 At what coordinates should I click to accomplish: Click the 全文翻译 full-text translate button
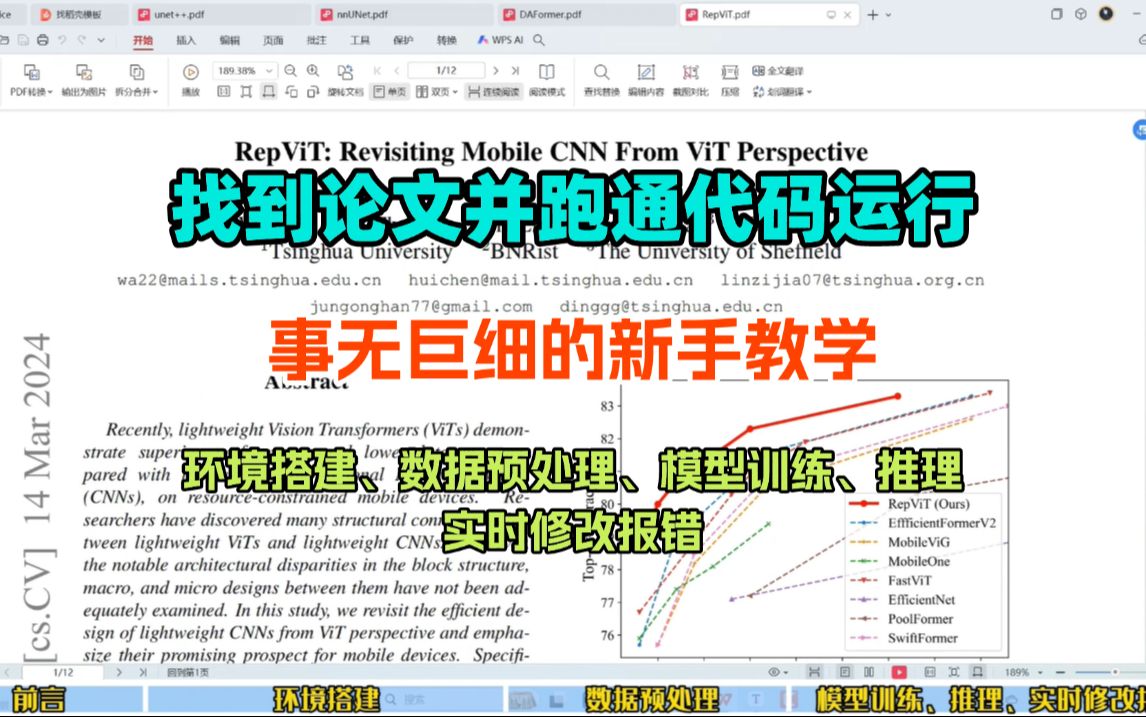pyautogui.click(x=778, y=71)
